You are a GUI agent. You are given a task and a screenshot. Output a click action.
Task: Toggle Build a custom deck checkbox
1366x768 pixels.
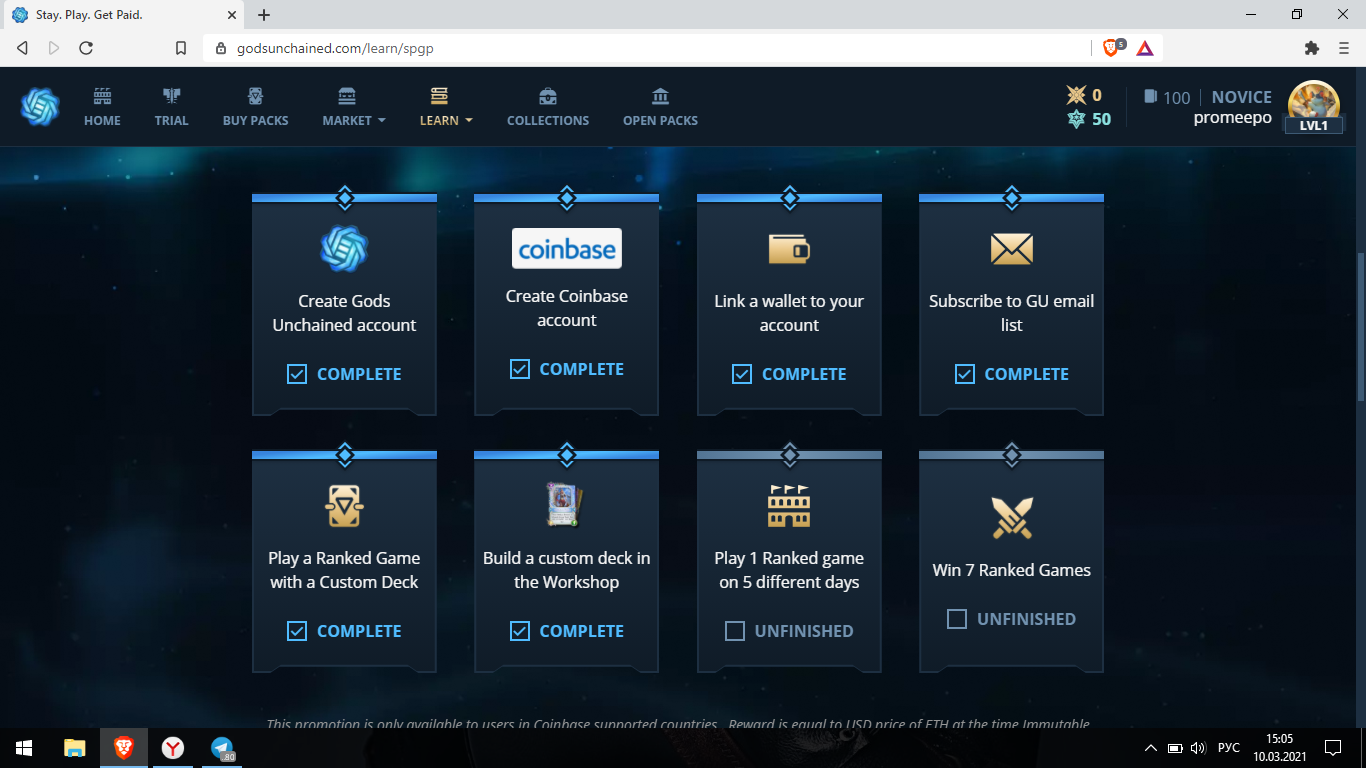click(x=520, y=631)
